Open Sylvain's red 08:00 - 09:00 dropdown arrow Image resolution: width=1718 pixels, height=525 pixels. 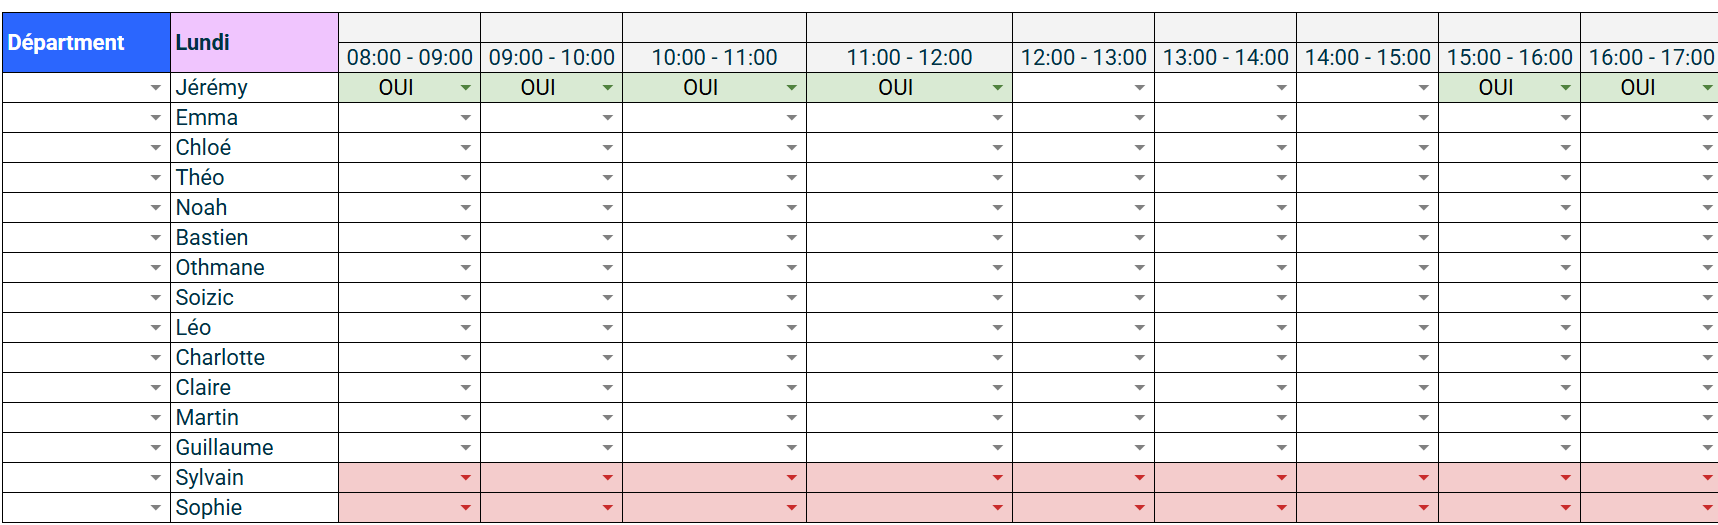click(465, 478)
